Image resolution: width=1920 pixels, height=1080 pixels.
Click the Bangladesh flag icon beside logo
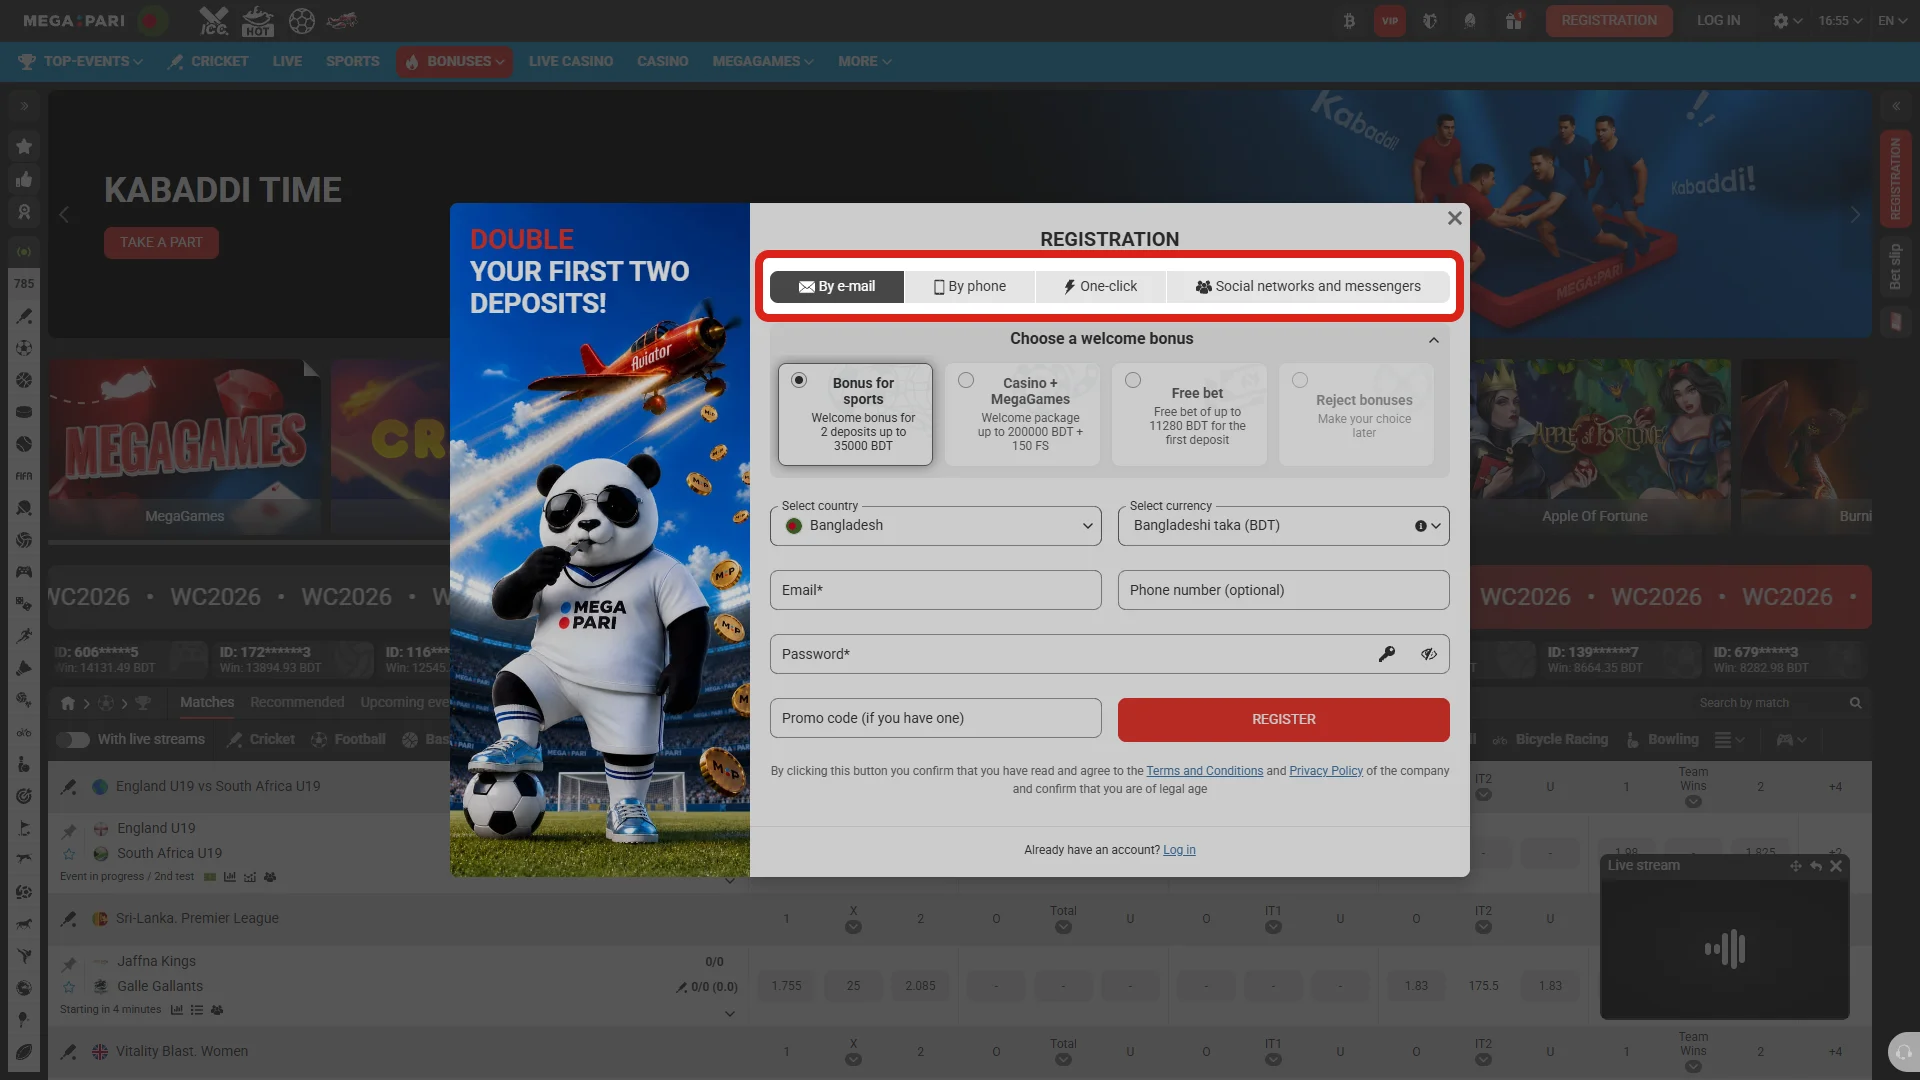click(152, 21)
